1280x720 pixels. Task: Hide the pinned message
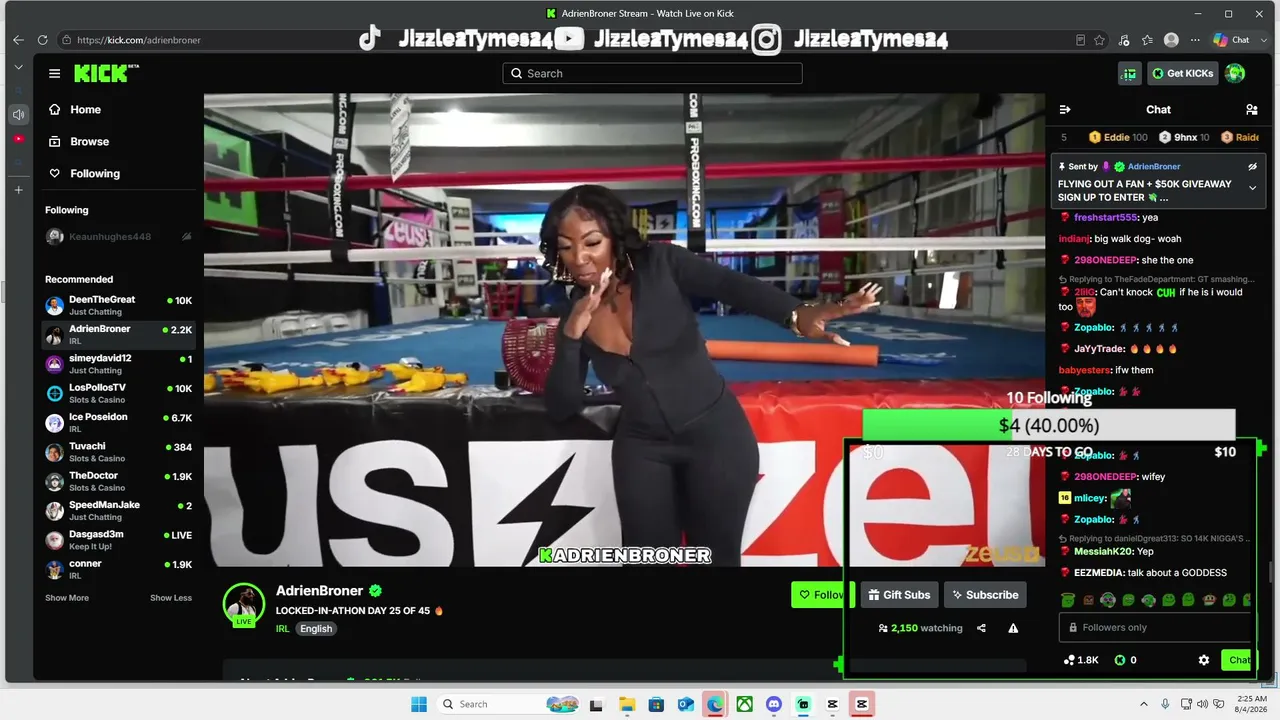coord(1252,167)
